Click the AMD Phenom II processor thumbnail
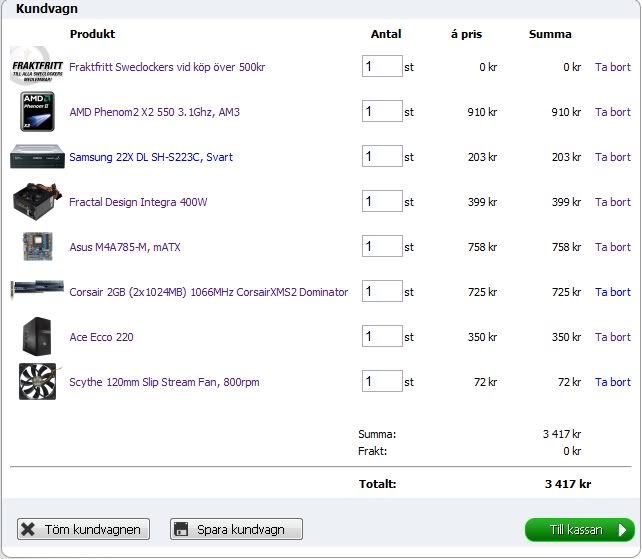The image size is (642, 559). coord(37,111)
